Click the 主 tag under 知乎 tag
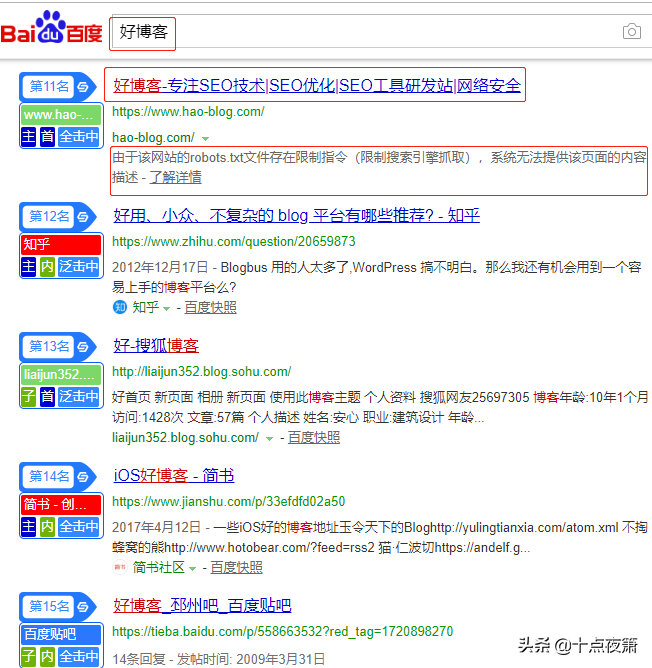 (x=29, y=267)
